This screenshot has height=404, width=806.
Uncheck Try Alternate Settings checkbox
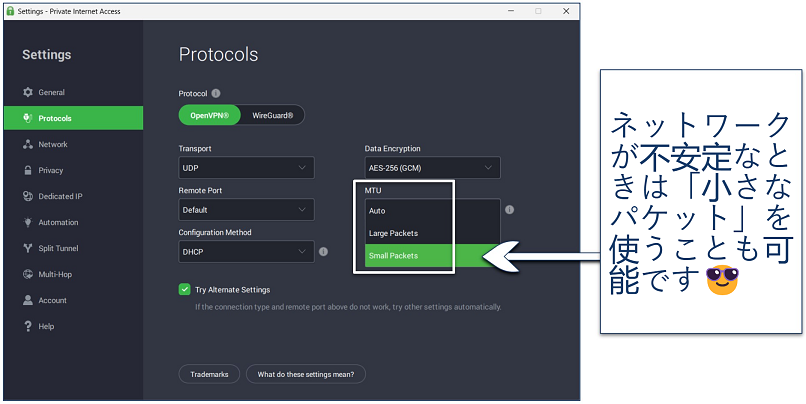185,289
